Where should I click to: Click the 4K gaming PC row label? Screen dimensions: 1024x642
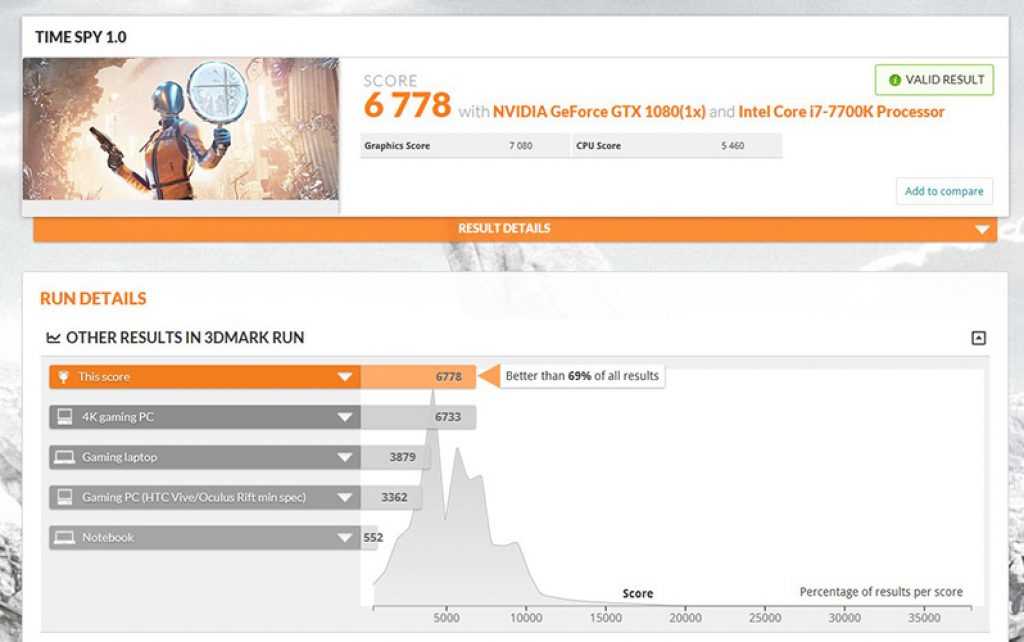coord(118,417)
